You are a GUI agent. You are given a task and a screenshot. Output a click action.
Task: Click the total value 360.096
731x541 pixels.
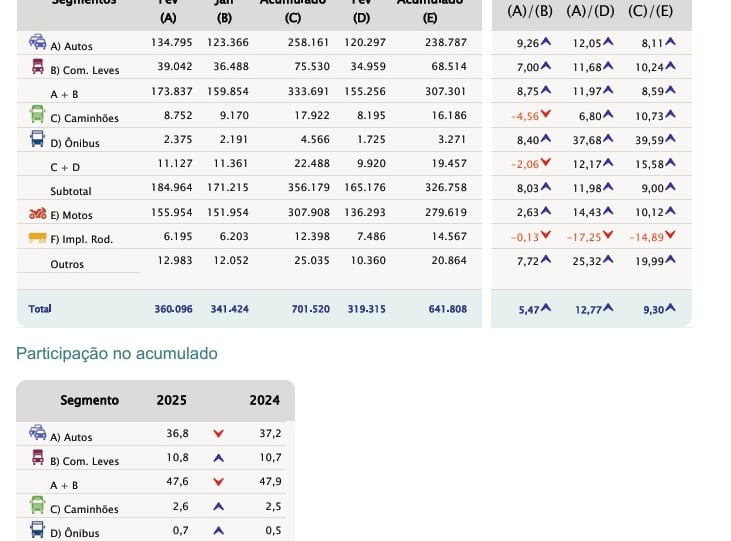click(173, 309)
